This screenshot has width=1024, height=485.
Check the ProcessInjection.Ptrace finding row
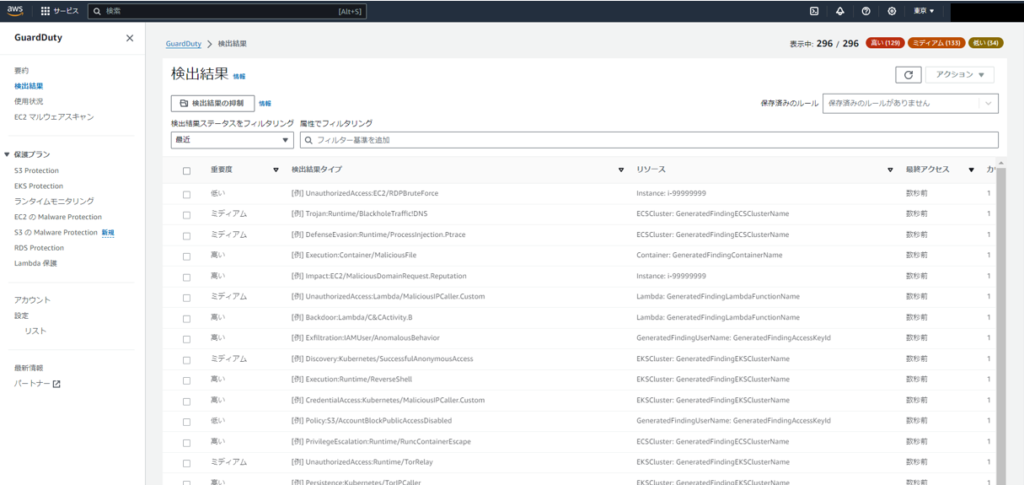point(187,235)
